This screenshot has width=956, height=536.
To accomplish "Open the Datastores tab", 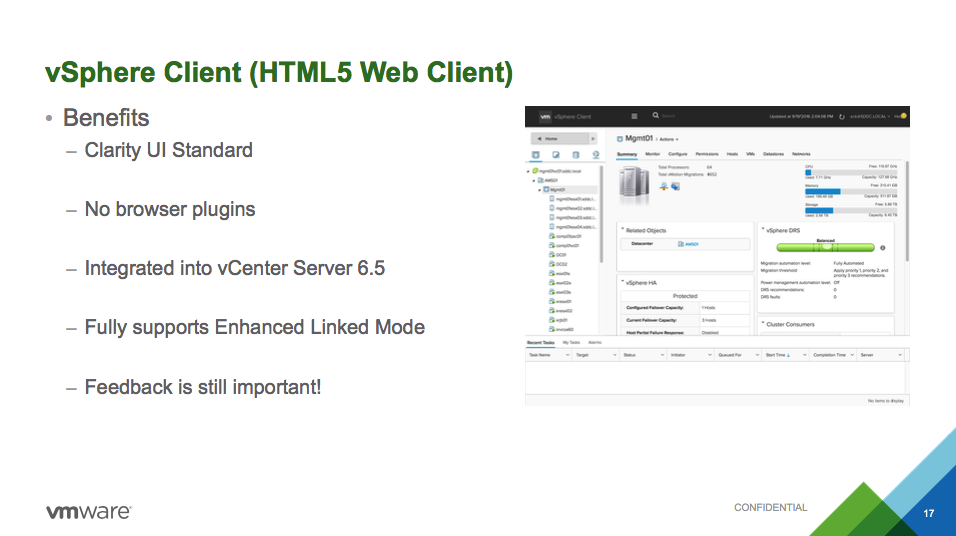I will pyautogui.click(x=773, y=155).
